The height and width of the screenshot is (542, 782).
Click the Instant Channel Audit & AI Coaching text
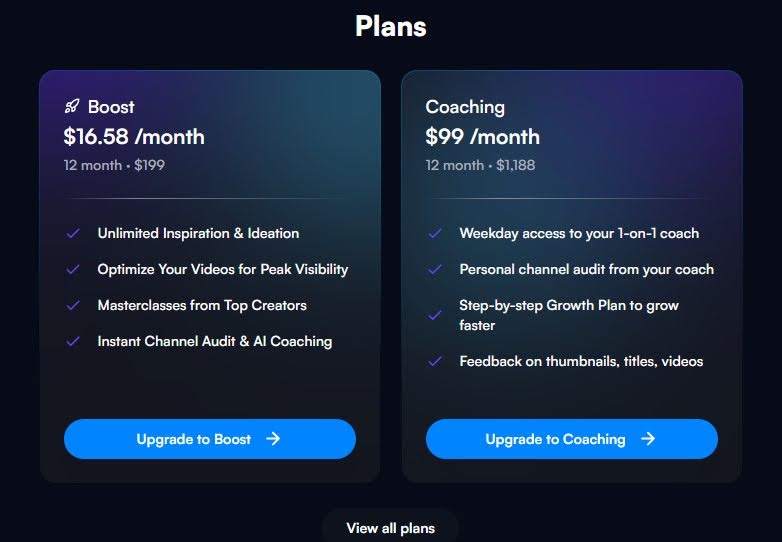[215, 341]
